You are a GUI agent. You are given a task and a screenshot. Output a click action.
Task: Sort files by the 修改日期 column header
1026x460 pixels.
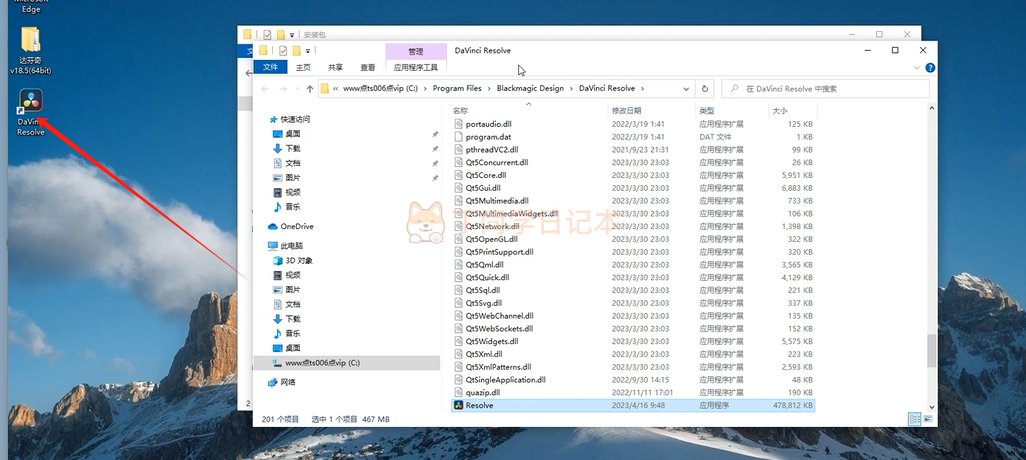636,110
